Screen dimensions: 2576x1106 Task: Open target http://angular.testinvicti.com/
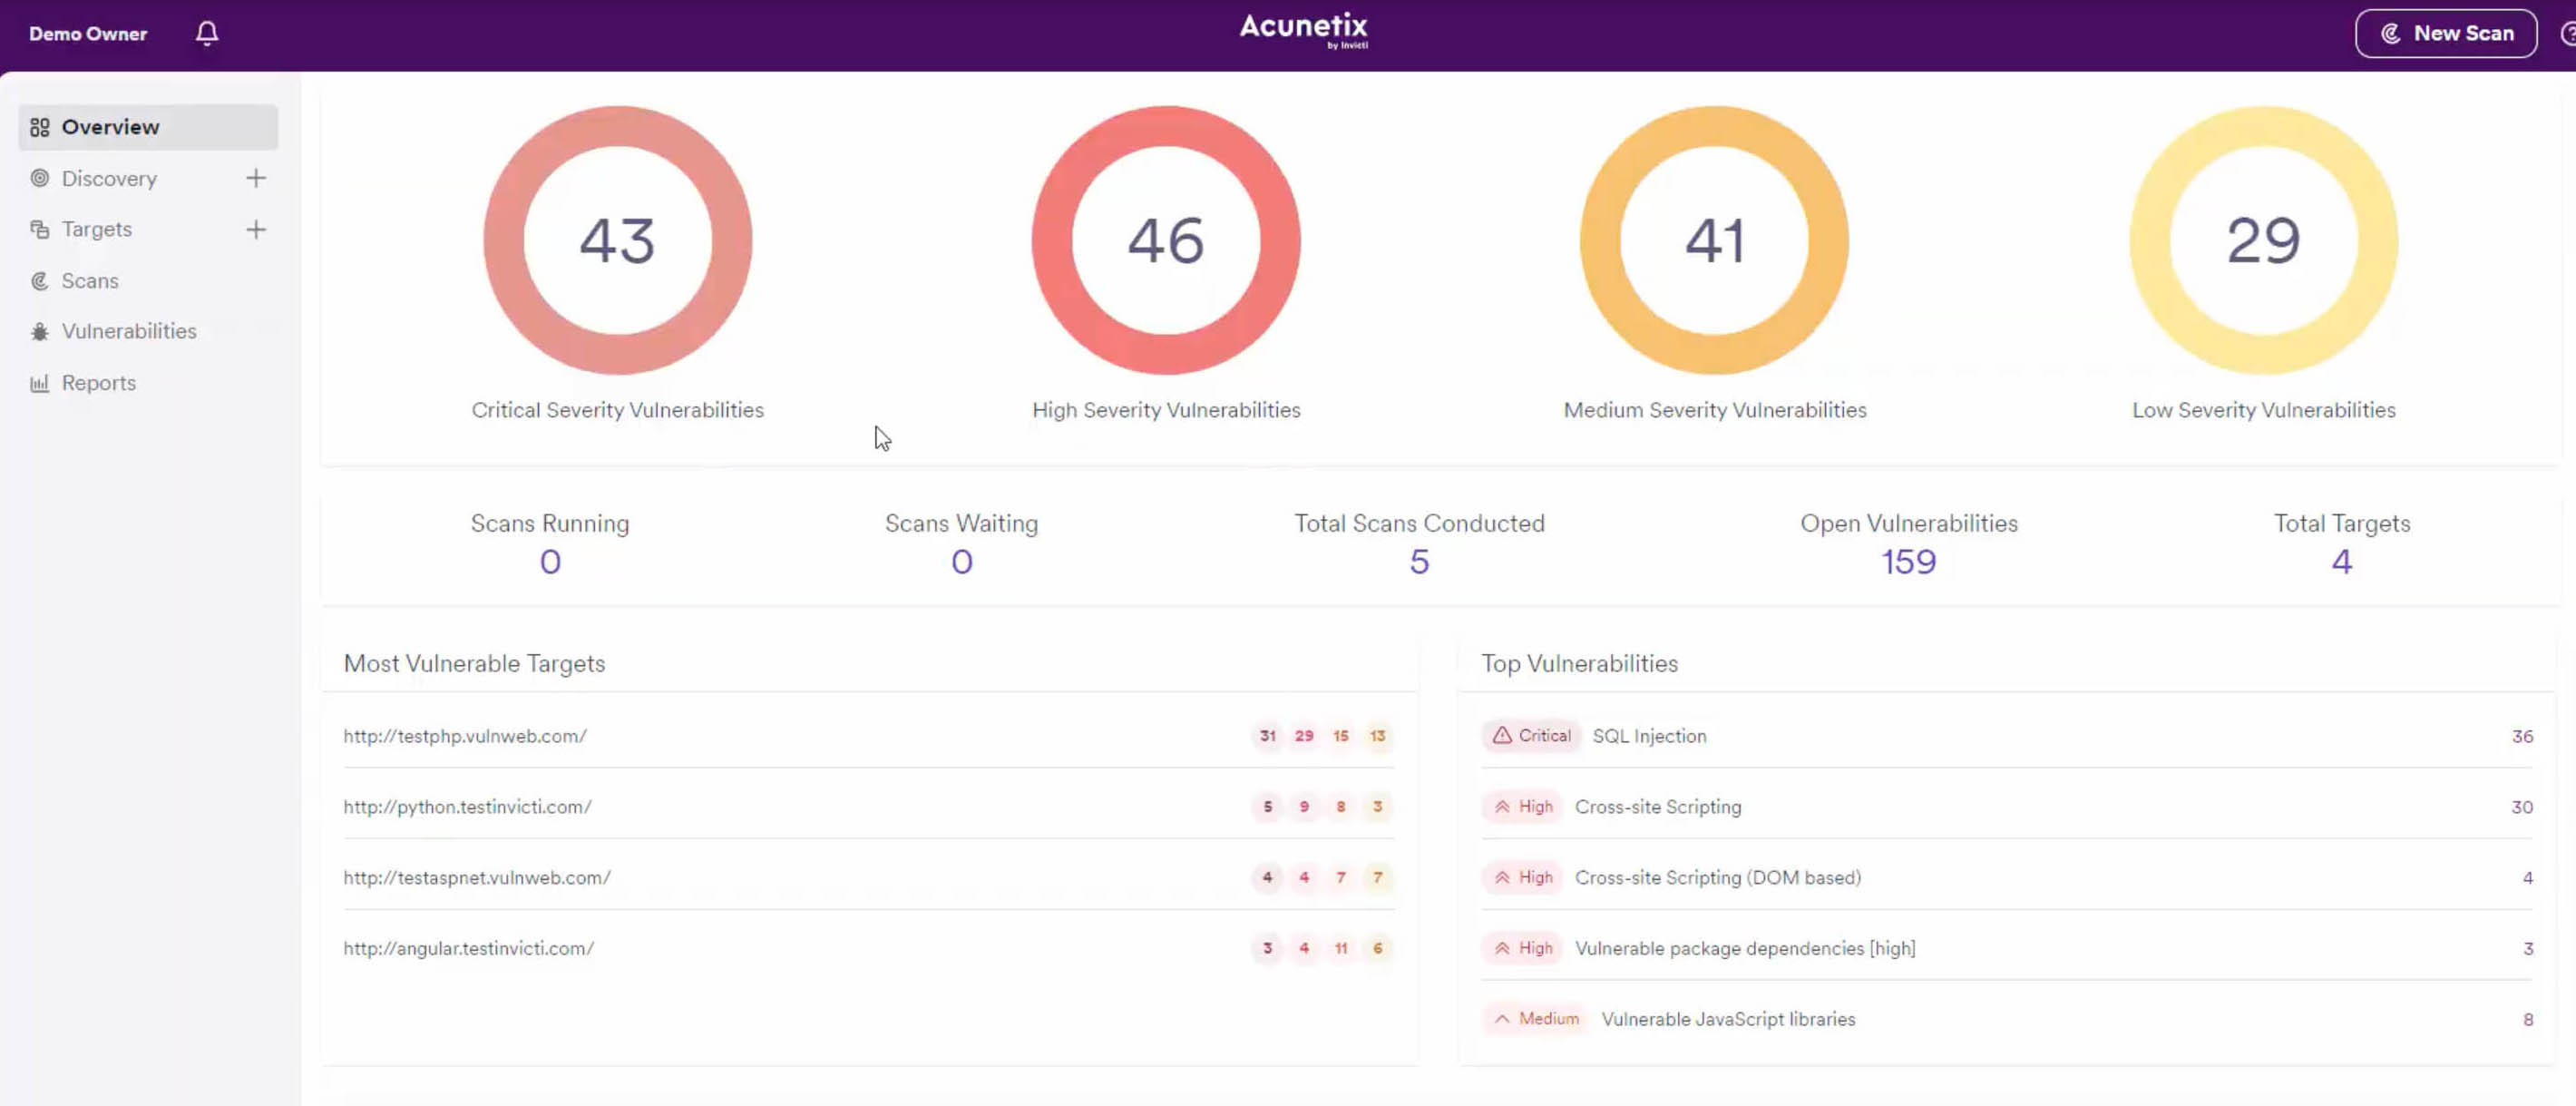[468, 949]
